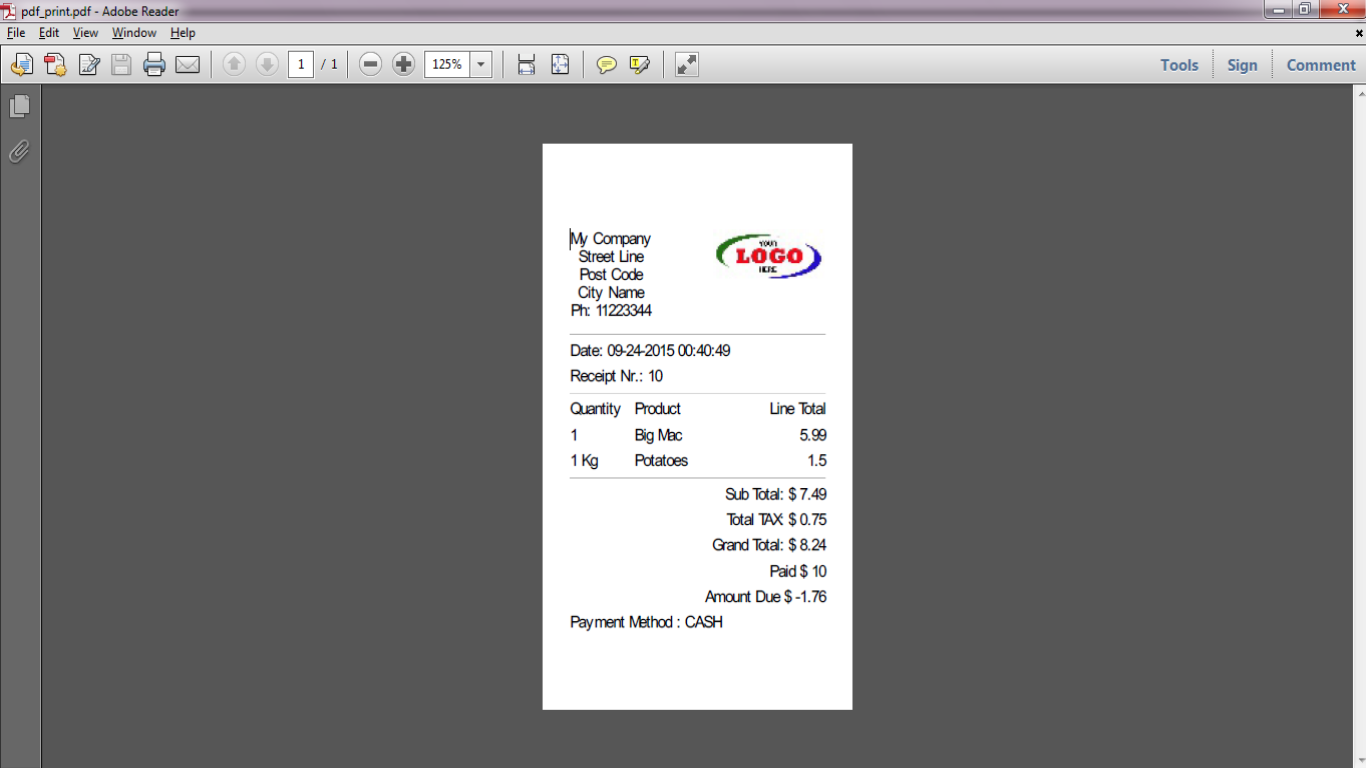The width and height of the screenshot is (1366, 768).
Task: Add a sticky note comment
Action: point(606,65)
